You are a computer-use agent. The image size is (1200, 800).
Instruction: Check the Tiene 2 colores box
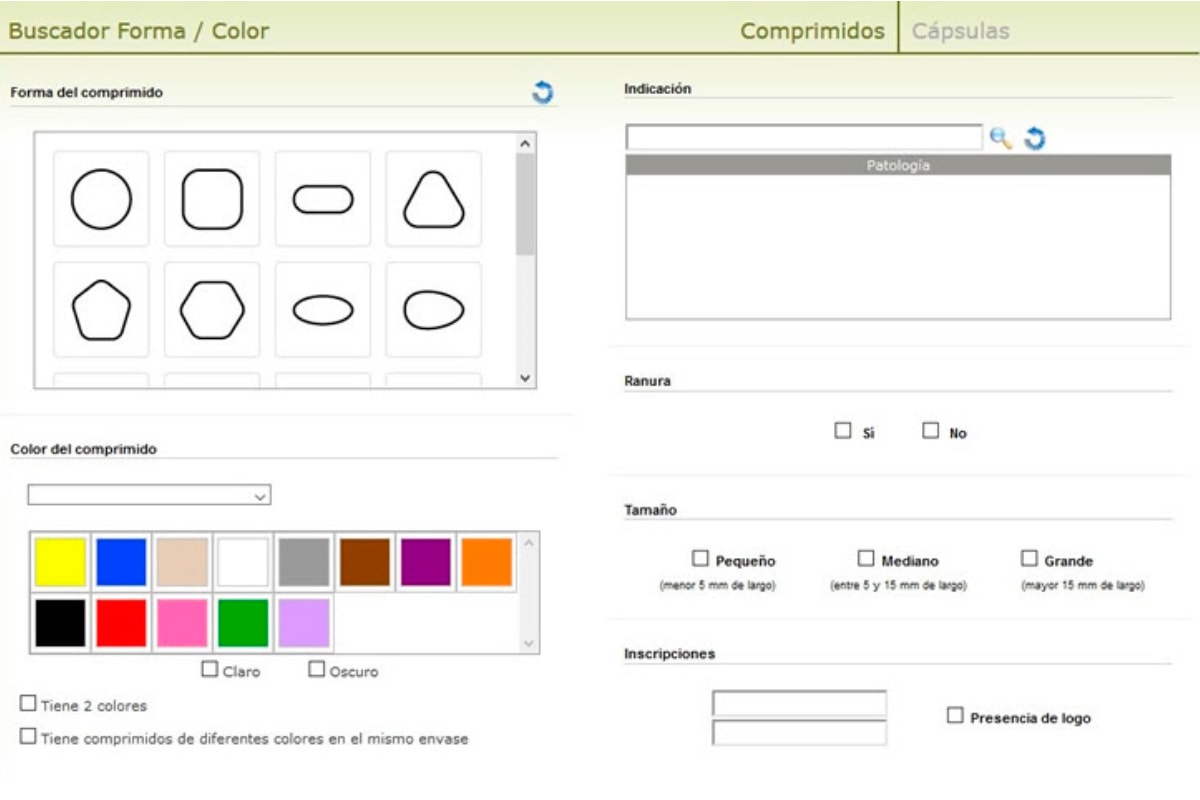28,703
